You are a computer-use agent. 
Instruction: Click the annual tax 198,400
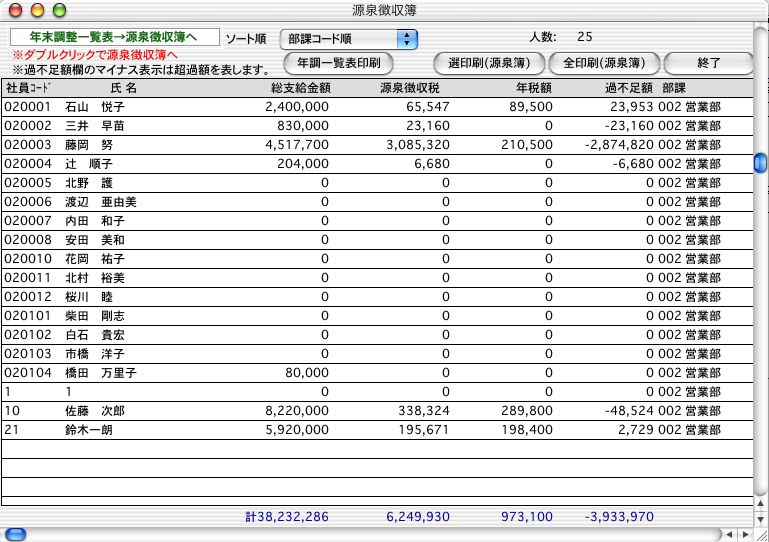[x=527, y=430]
